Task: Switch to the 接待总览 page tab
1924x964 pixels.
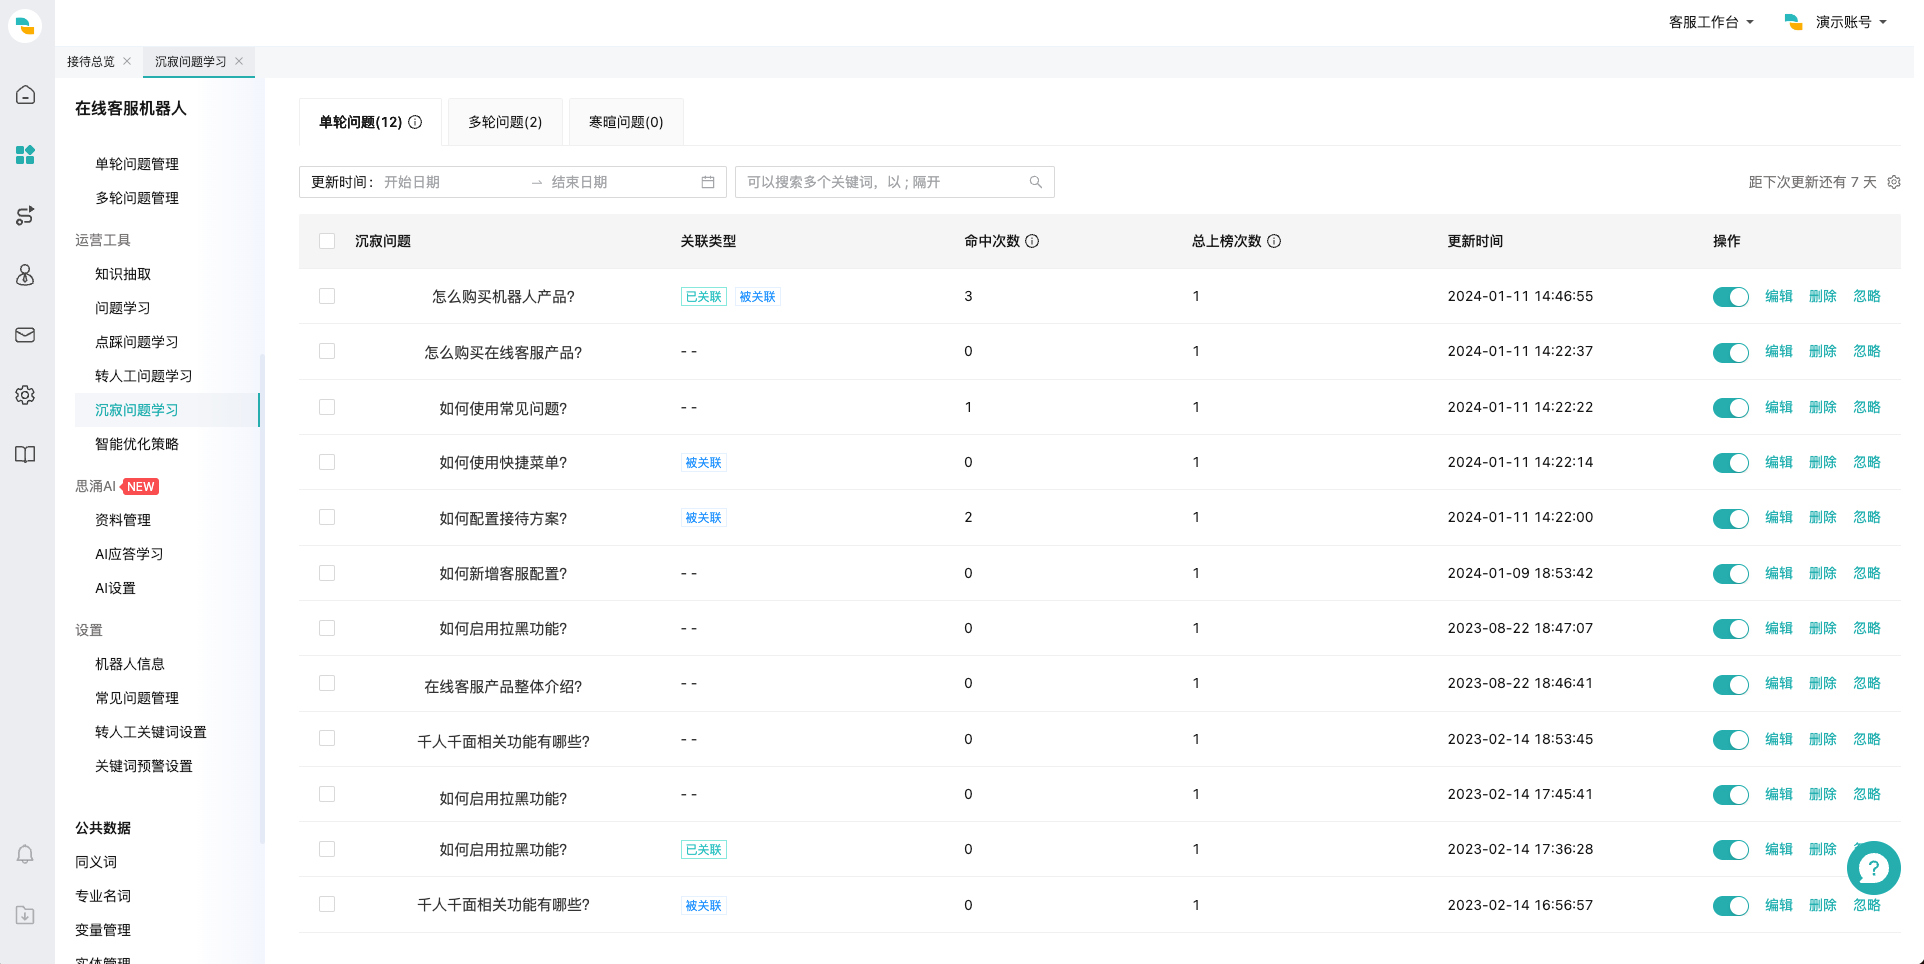Action: (91, 61)
